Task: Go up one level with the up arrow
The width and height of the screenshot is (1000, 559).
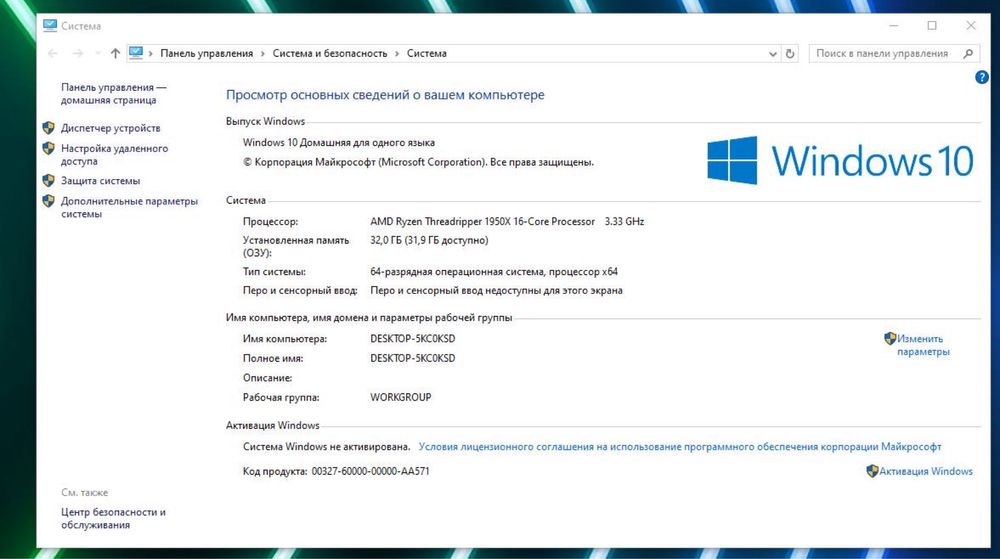Action: [x=115, y=54]
